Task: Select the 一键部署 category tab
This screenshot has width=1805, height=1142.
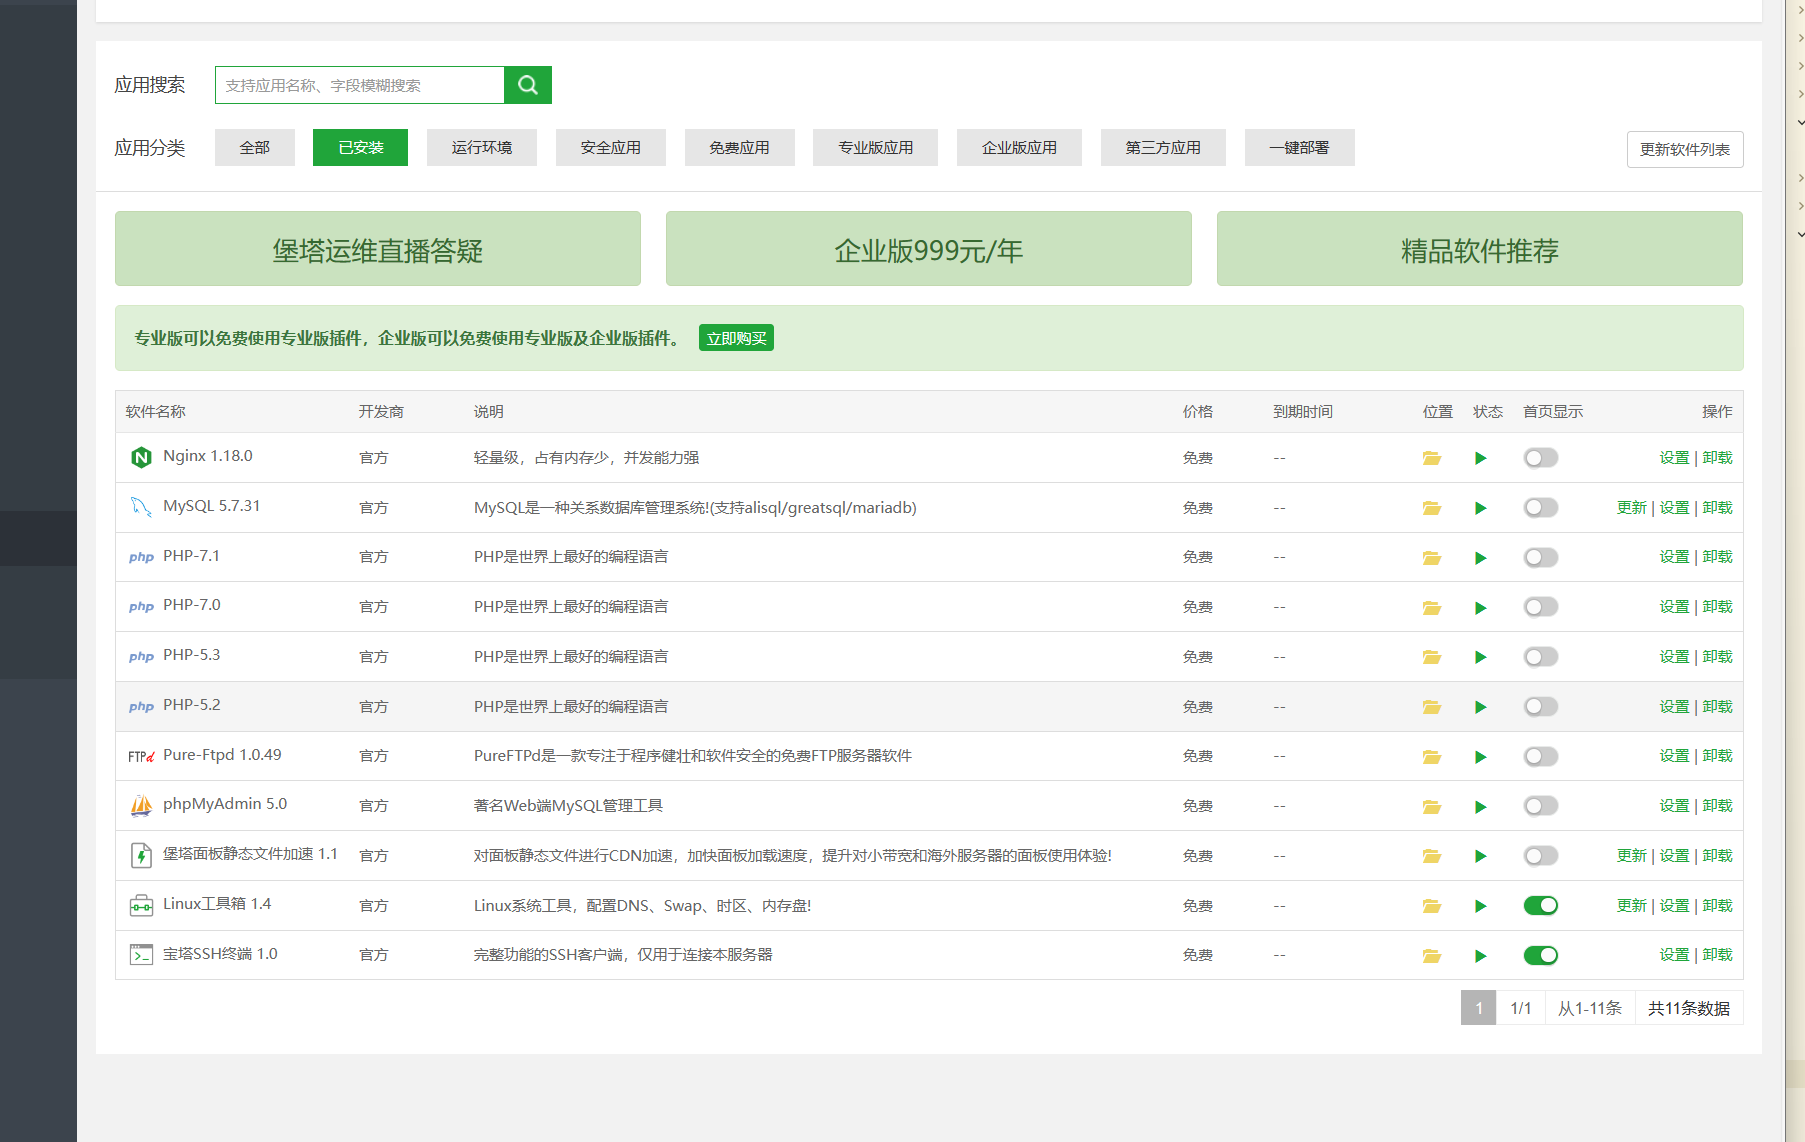Action: (x=1300, y=148)
